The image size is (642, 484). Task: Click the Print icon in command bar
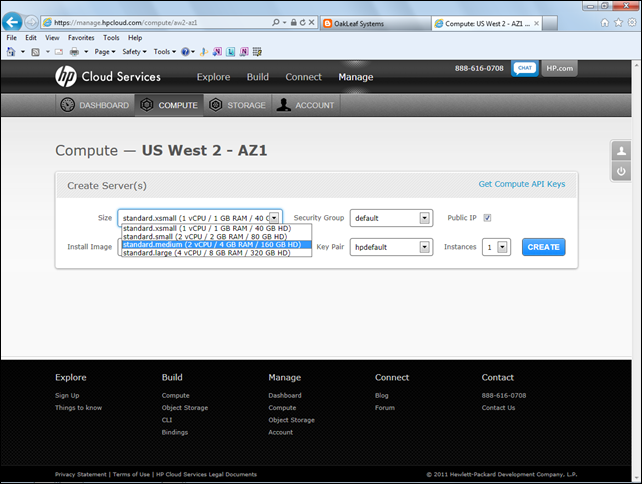(74, 52)
